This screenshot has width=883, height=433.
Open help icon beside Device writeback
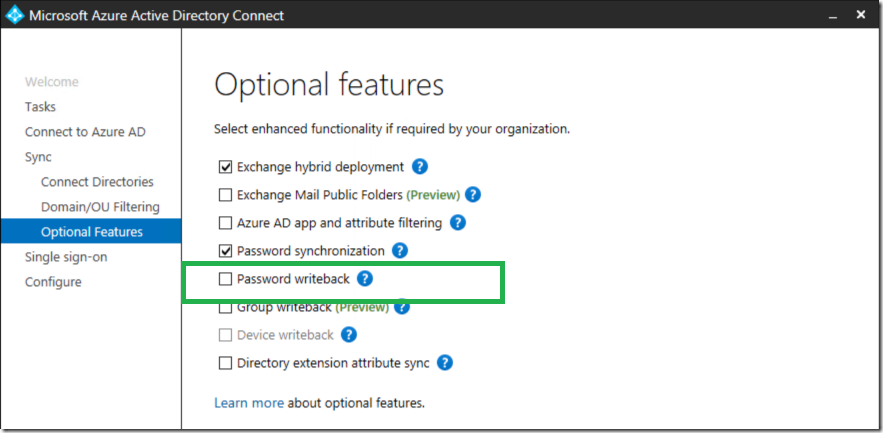(x=349, y=335)
